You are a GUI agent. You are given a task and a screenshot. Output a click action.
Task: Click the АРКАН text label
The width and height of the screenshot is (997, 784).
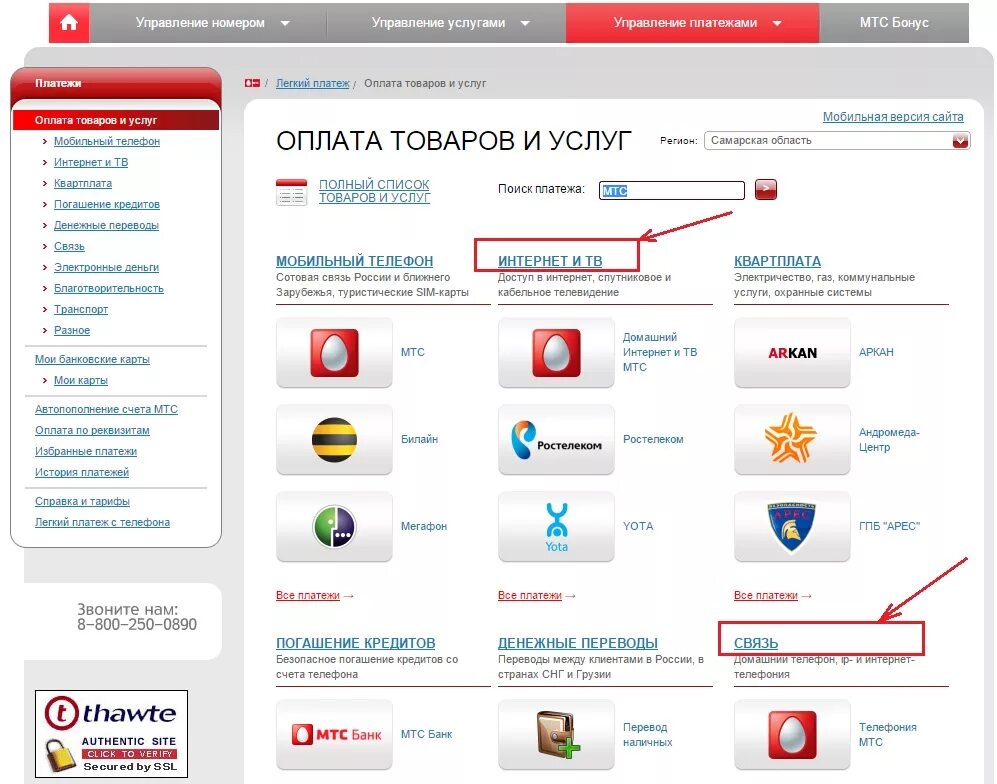876,352
